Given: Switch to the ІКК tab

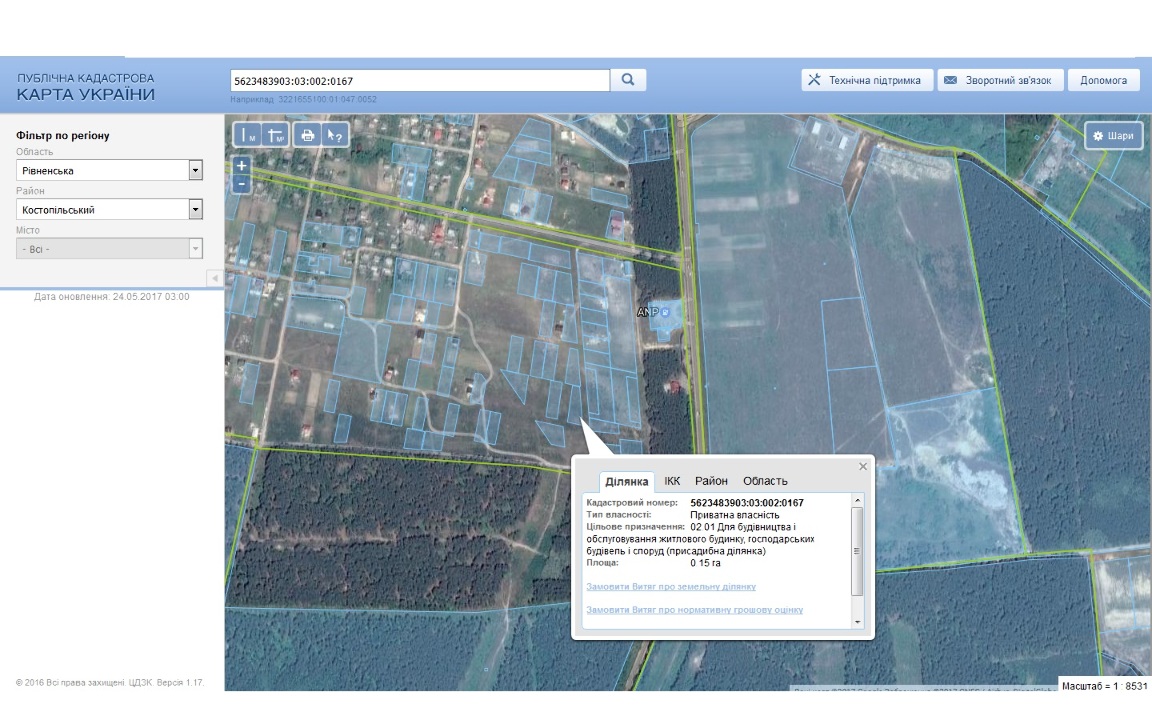Looking at the screenshot, I should [x=672, y=481].
